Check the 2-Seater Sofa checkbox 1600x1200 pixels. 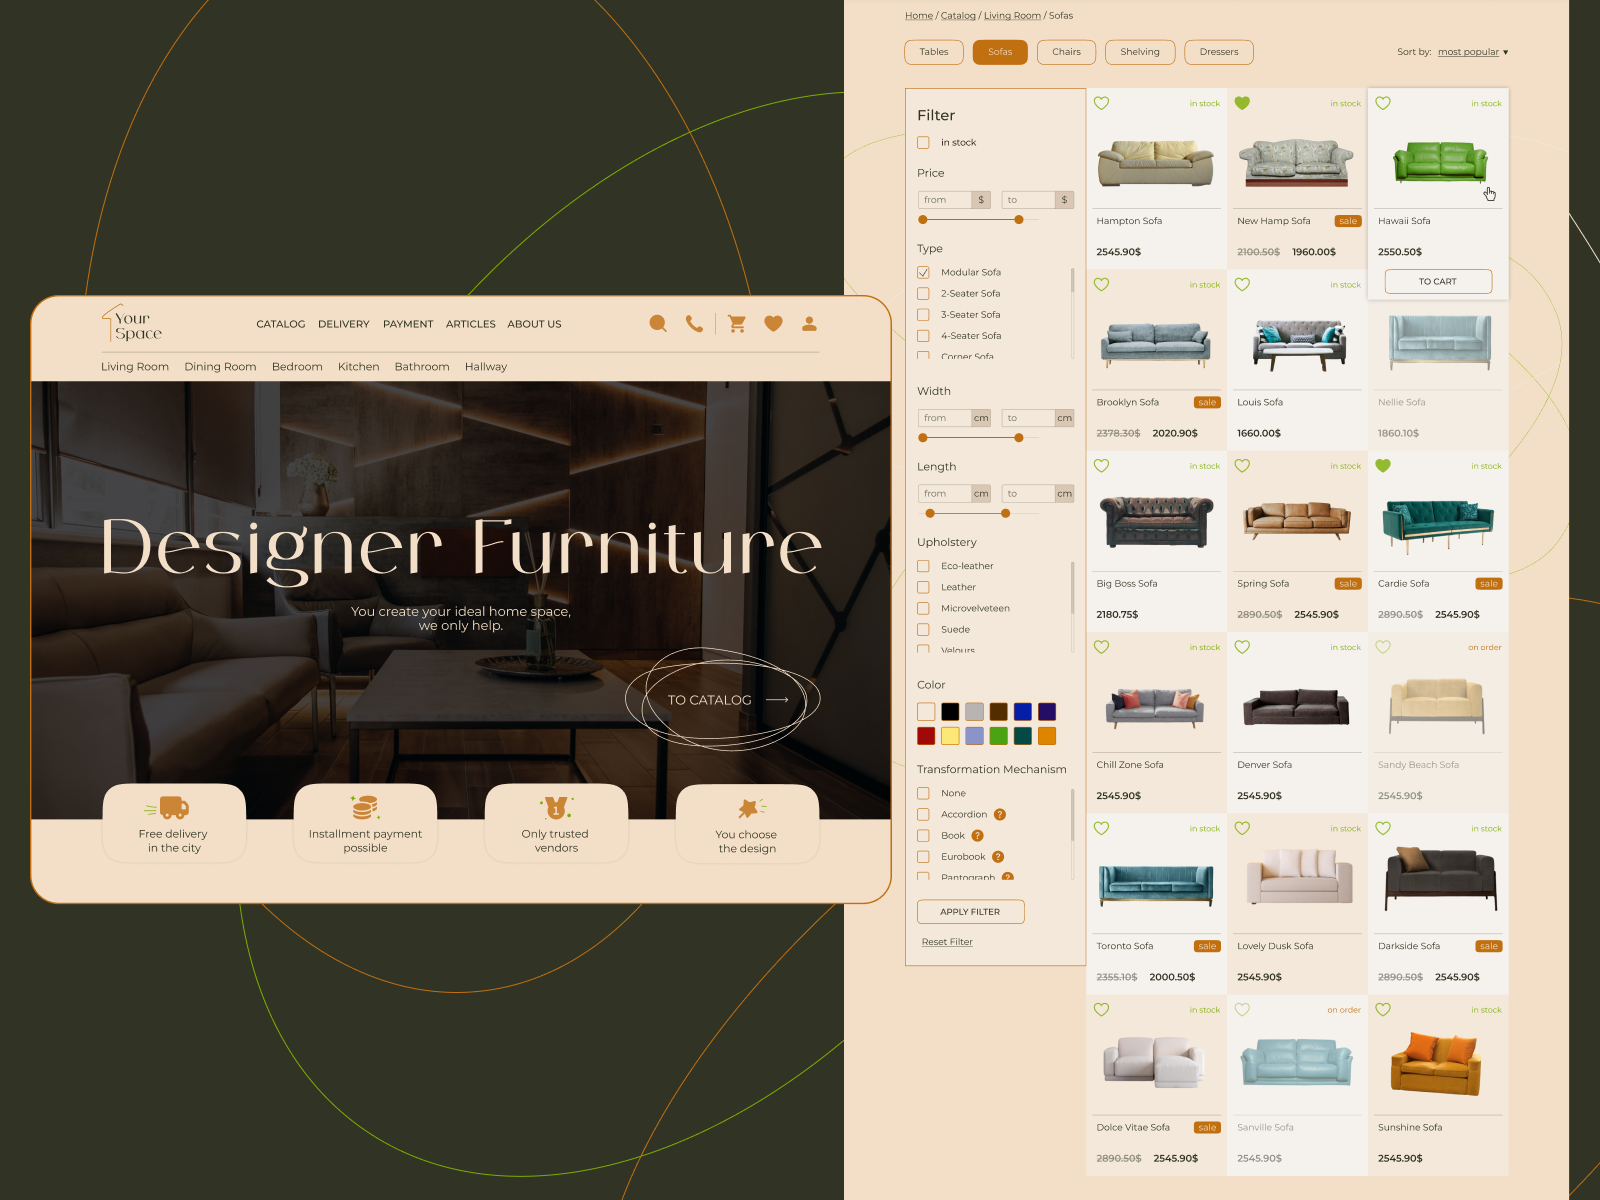(923, 294)
